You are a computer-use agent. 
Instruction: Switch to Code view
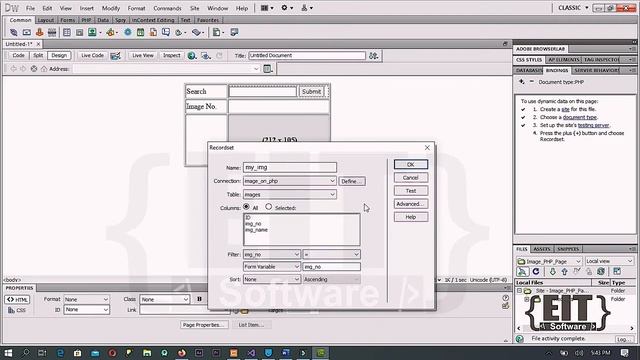(18, 56)
